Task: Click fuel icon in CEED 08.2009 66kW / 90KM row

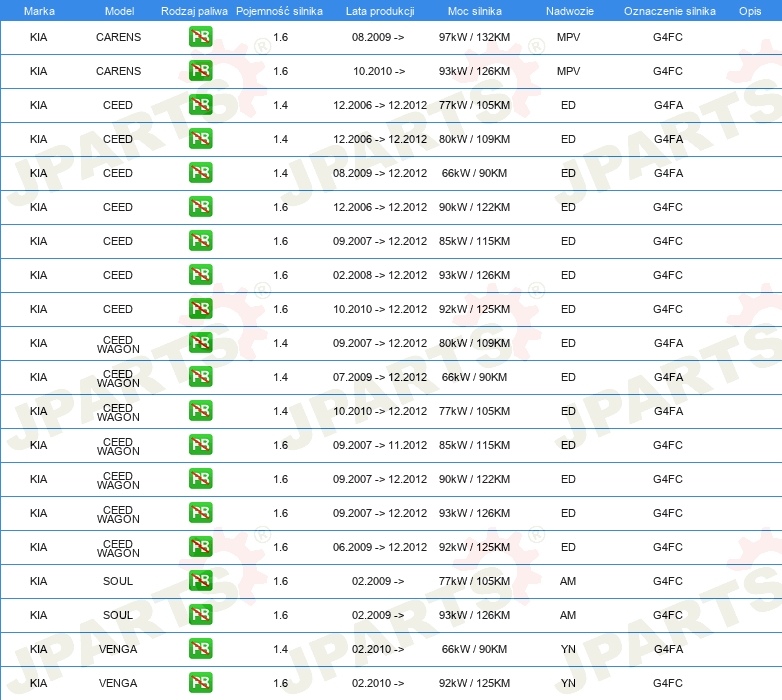Action: 200,173
